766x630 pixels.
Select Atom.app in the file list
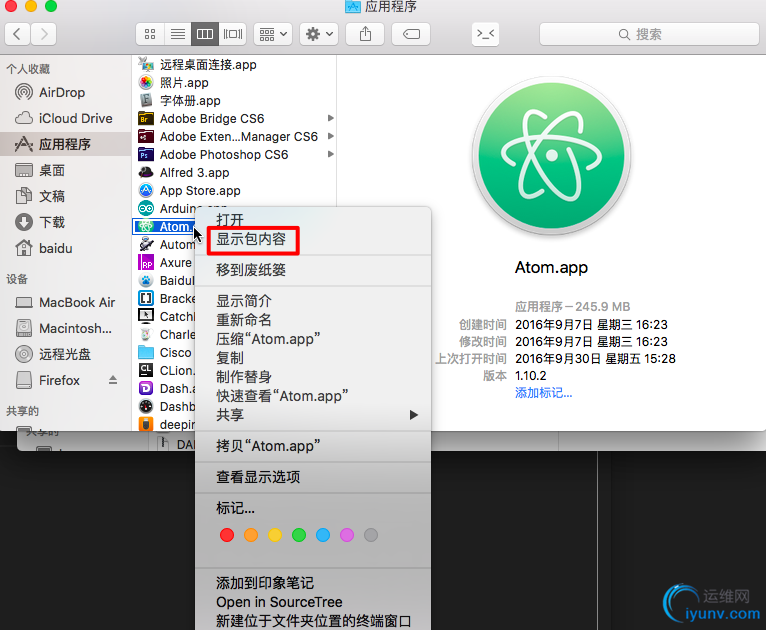[164, 227]
